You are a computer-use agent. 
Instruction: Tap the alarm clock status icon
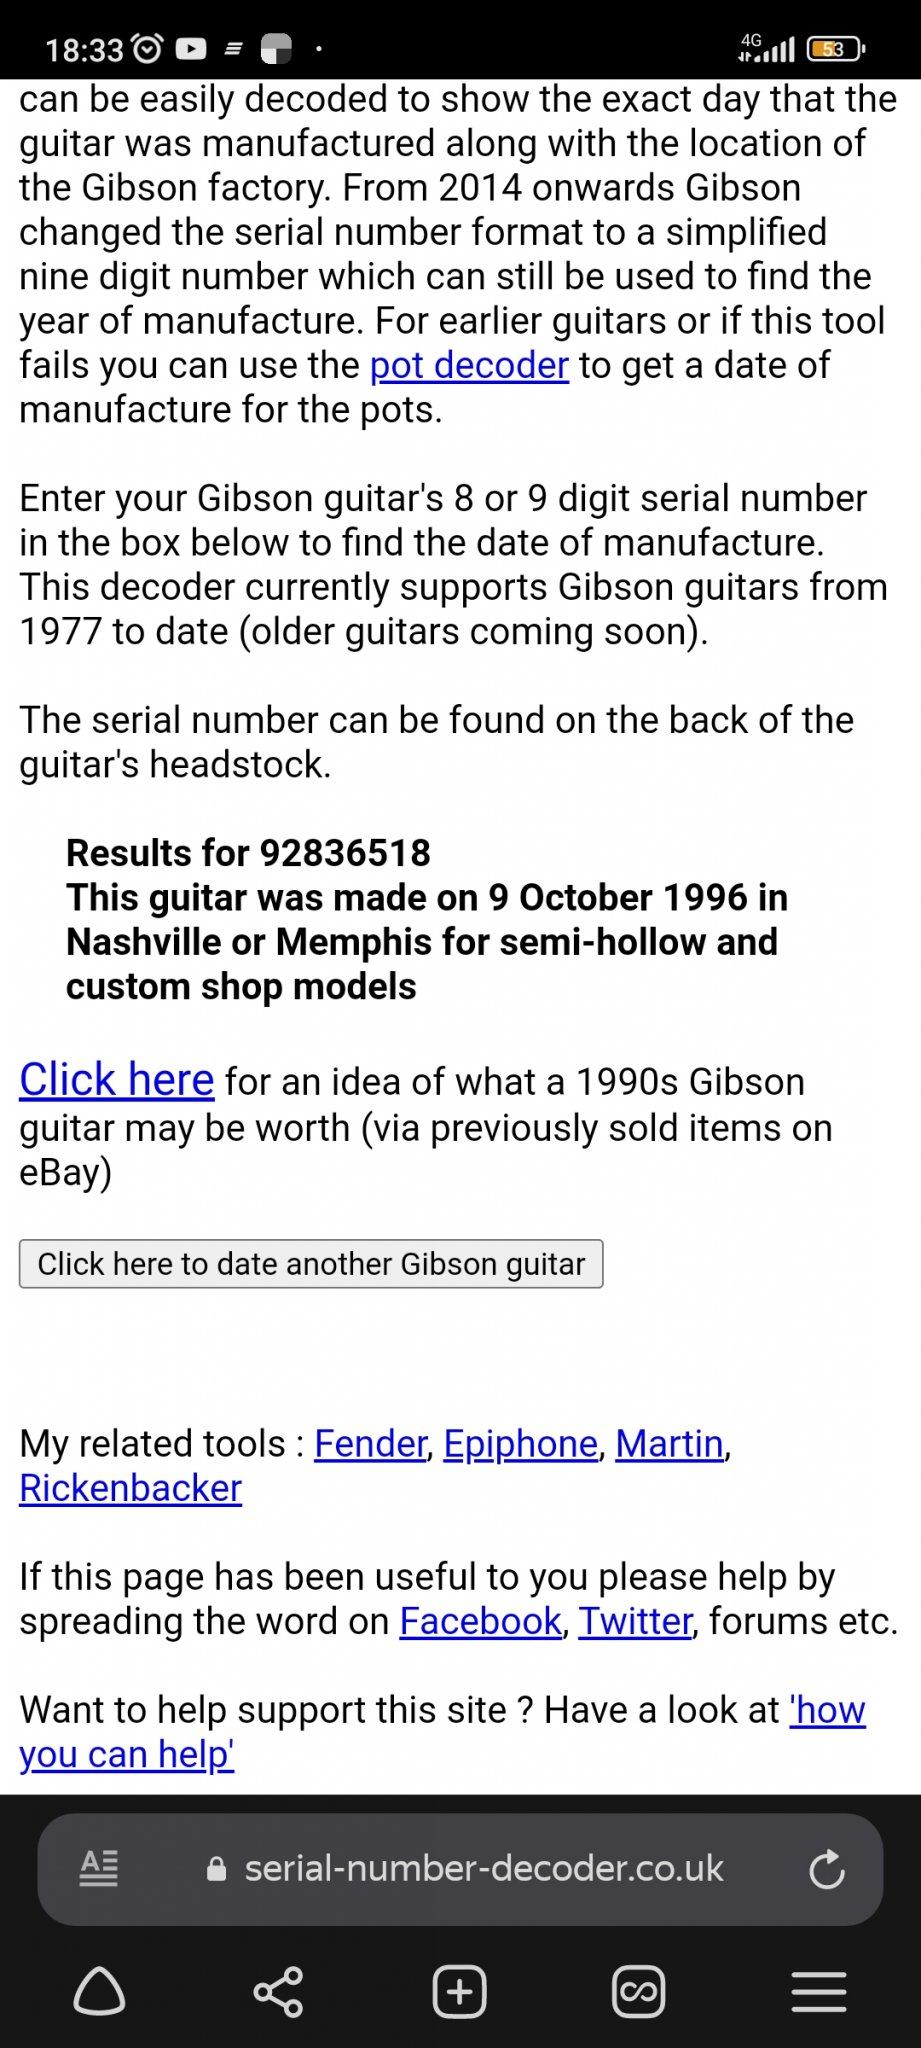tap(147, 48)
